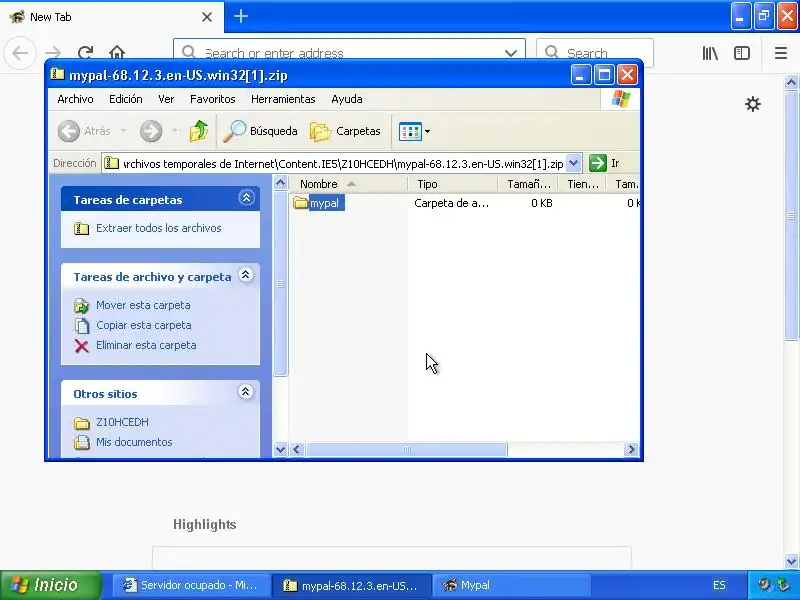Click the file list horizontal scrollbar thumb
The width and height of the screenshot is (800, 600).
point(406,449)
